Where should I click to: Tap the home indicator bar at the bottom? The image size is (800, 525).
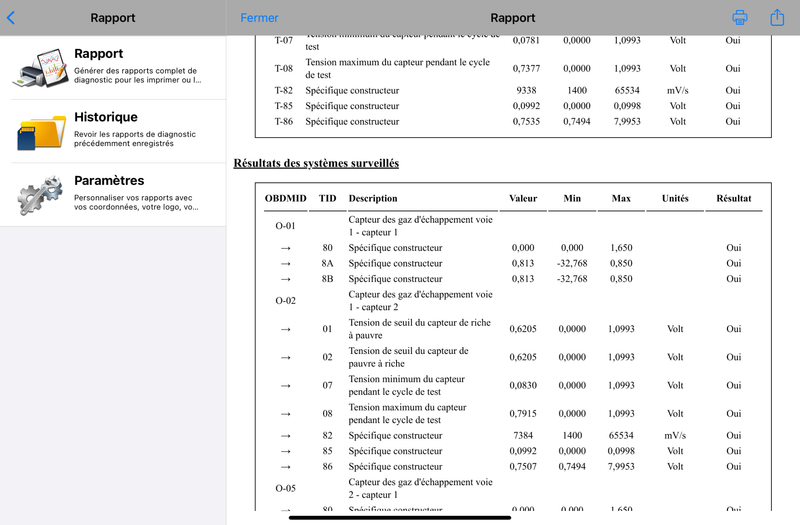[400, 517]
